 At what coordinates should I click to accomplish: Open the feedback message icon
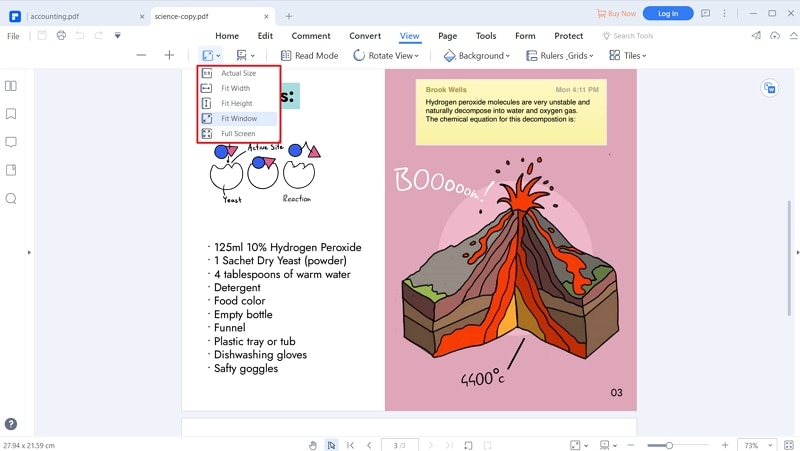click(706, 13)
